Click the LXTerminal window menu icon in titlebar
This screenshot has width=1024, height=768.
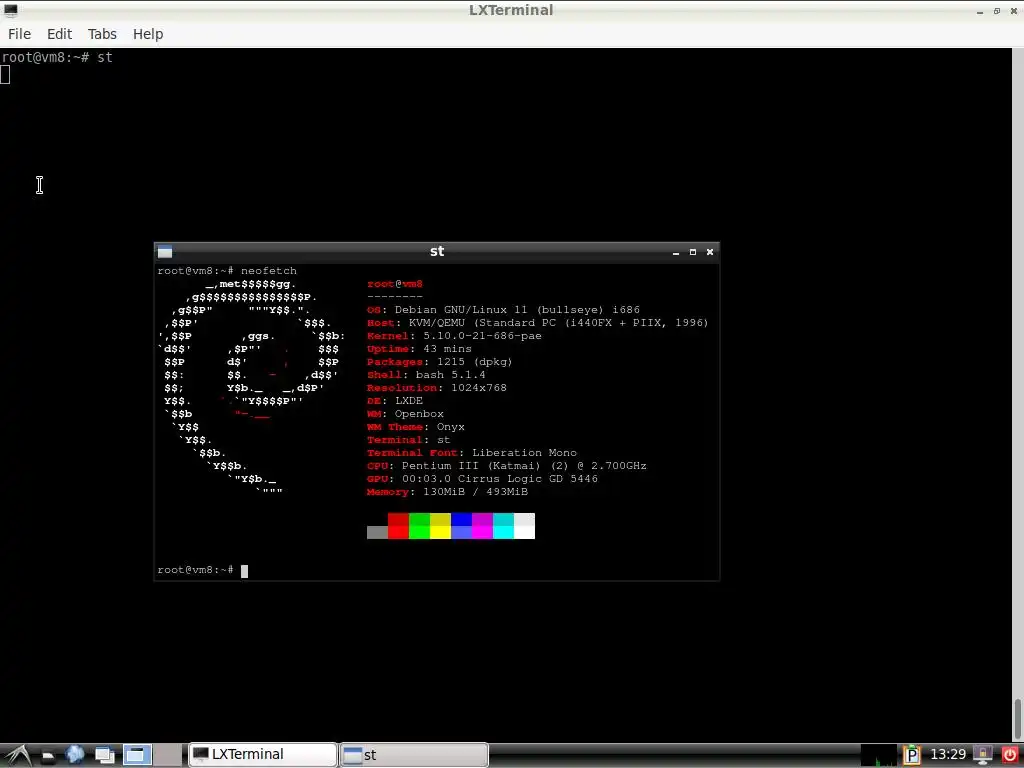(10, 9)
